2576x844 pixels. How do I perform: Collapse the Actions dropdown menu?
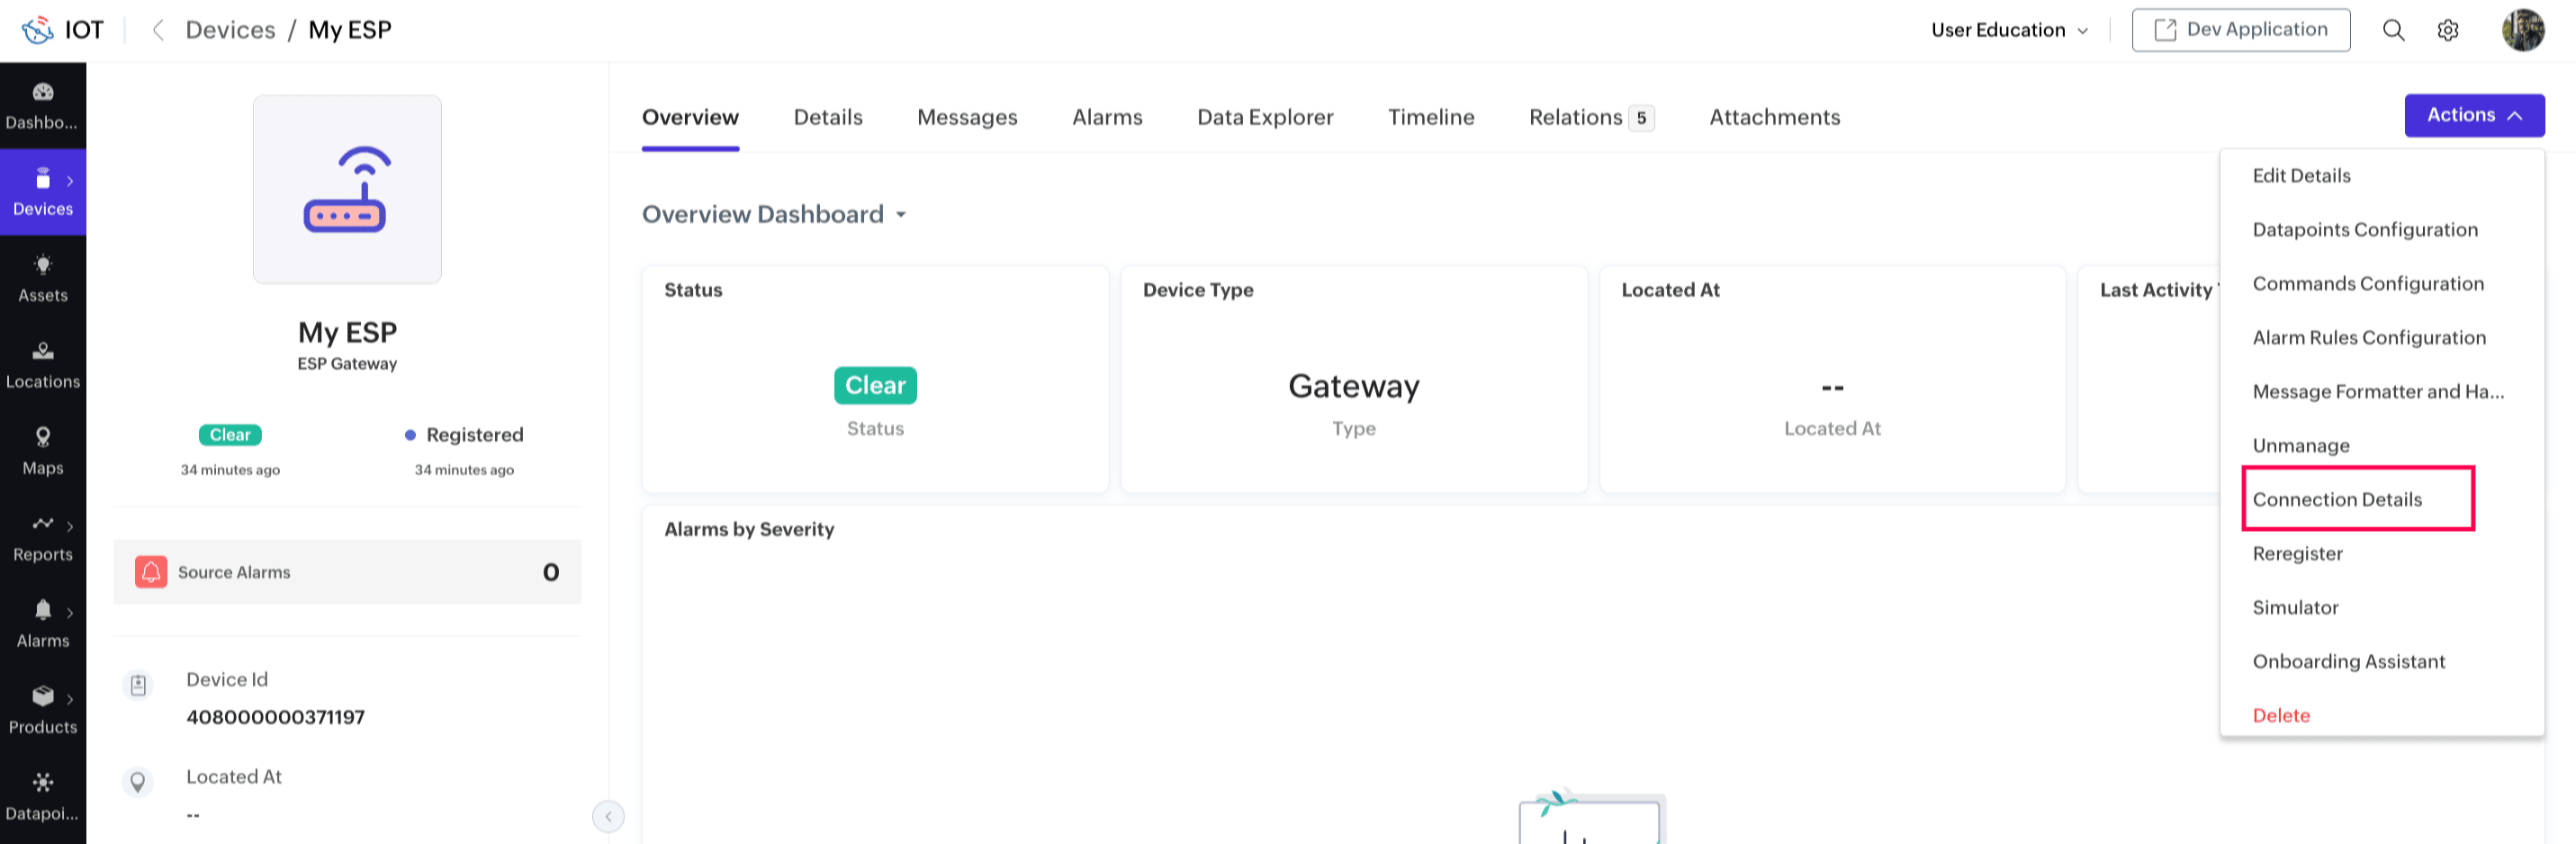tap(2474, 115)
